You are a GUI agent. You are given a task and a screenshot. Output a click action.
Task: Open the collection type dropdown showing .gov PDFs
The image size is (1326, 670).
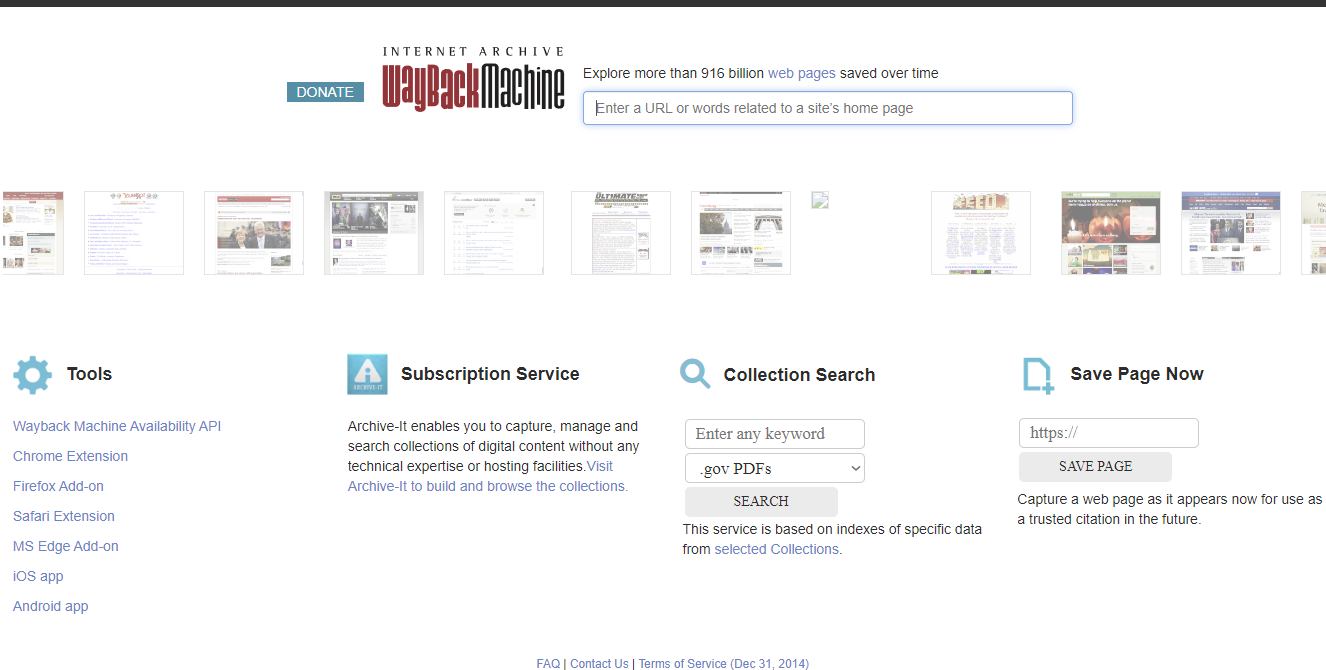(775, 468)
